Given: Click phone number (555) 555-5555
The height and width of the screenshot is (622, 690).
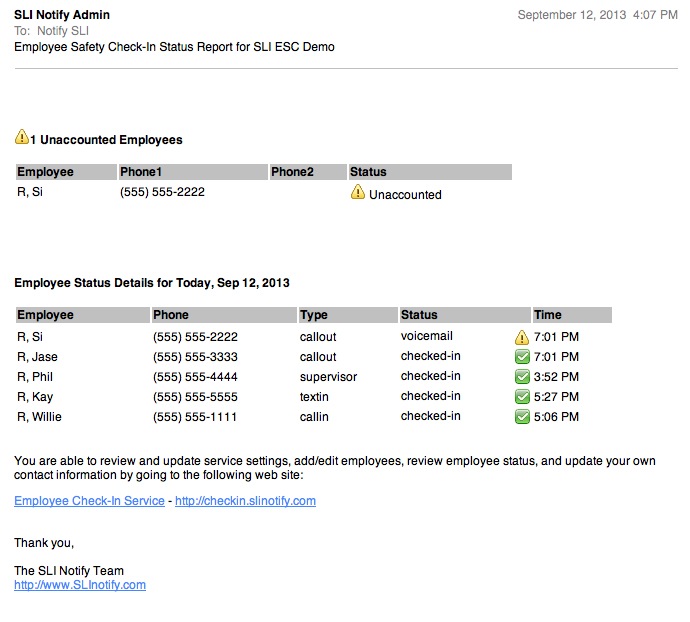Looking at the screenshot, I should tap(195, 397).
